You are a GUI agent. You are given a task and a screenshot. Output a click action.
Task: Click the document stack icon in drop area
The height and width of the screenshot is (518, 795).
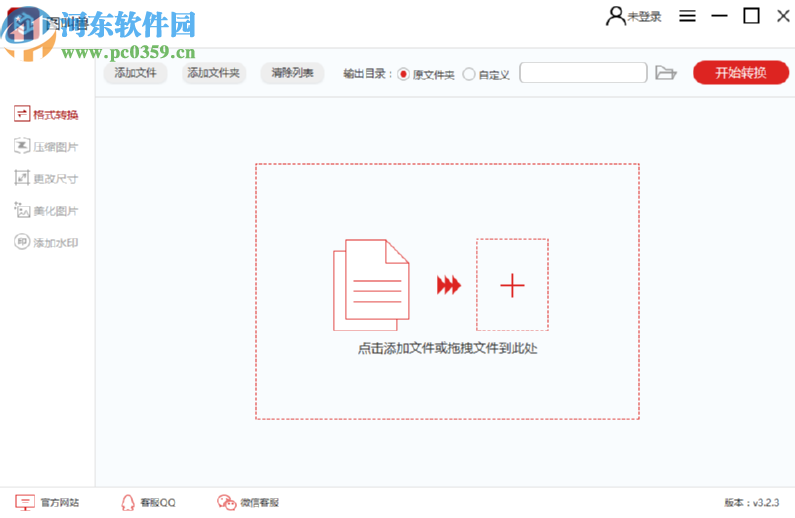[x=371, y=285]
